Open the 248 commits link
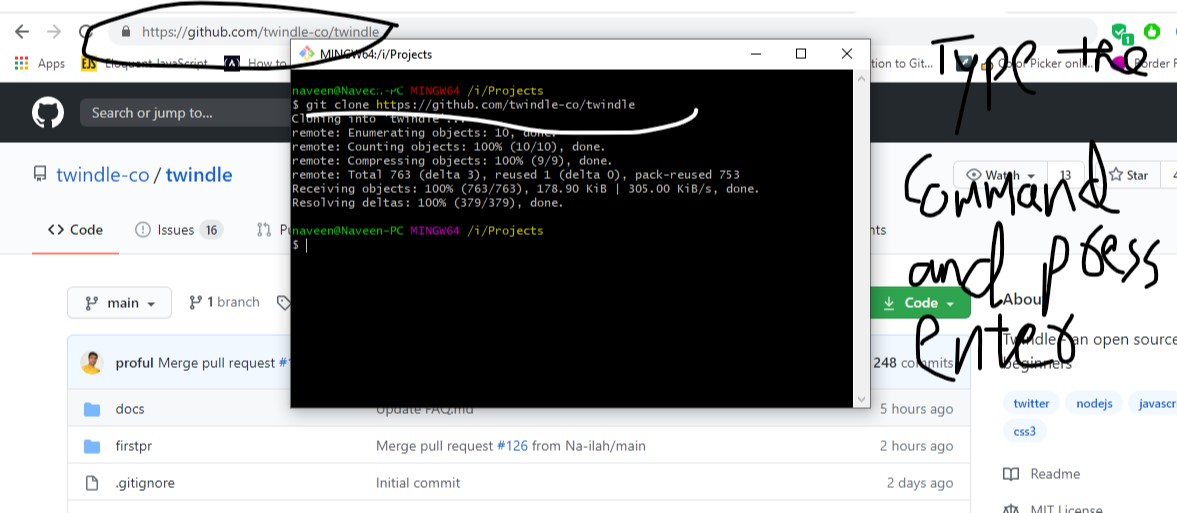Viewport: 1177px width, 513px height. [914, 363]
